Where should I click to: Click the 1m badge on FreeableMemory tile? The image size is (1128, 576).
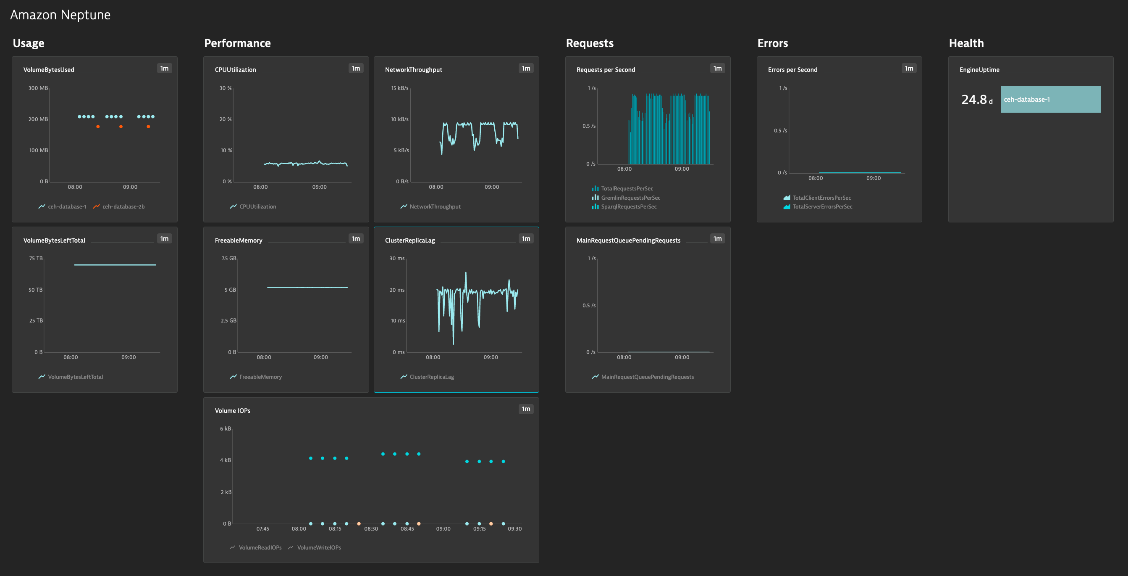(355, 239)
